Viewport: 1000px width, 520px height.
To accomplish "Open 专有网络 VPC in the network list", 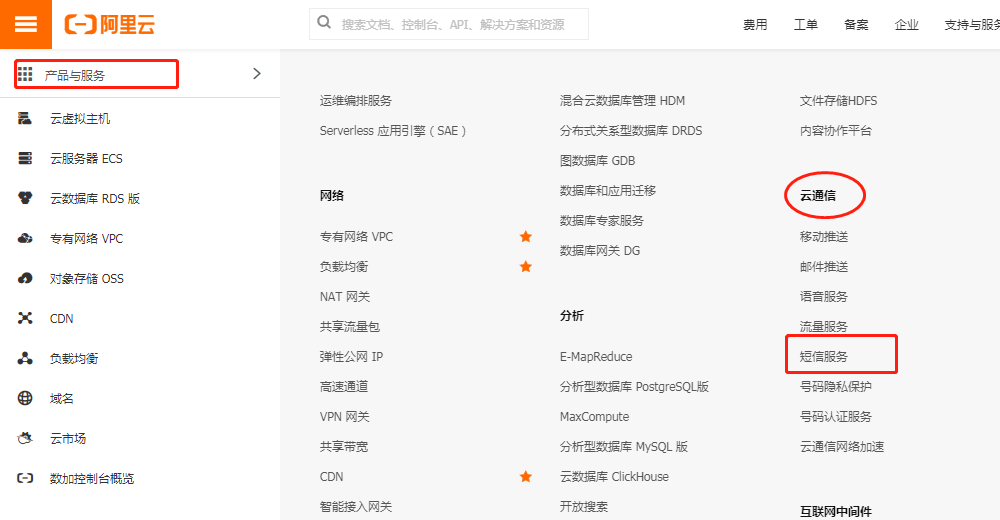I will (x=357, y=237).
